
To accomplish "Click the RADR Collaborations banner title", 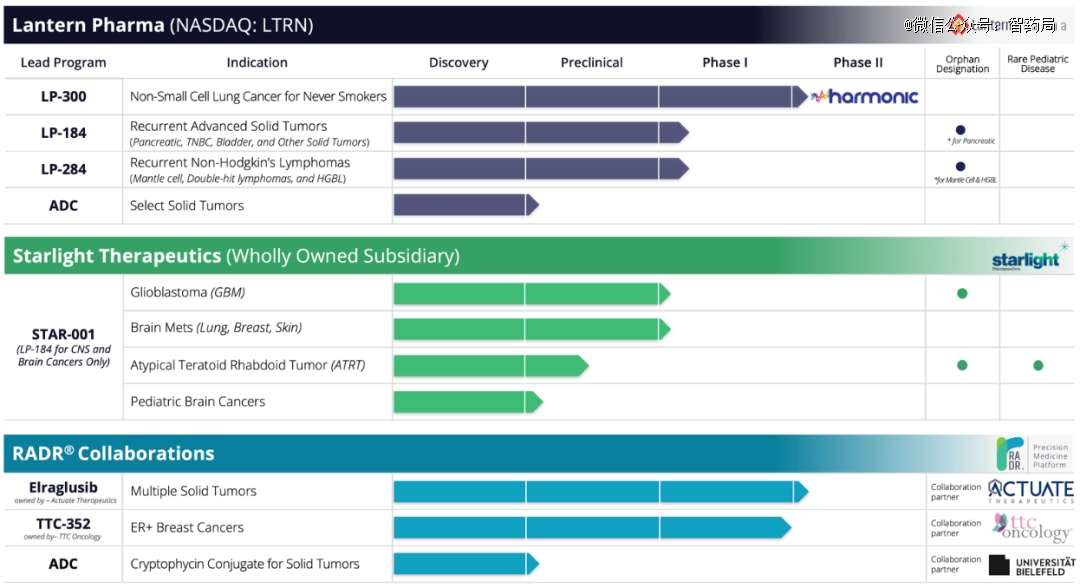I will [x=114, y=454].
